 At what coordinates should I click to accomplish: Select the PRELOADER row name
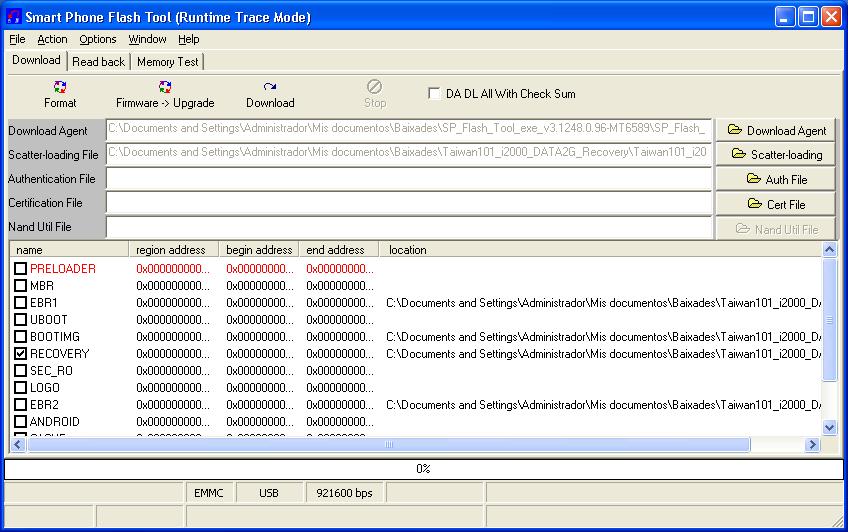tap(63, 269)
